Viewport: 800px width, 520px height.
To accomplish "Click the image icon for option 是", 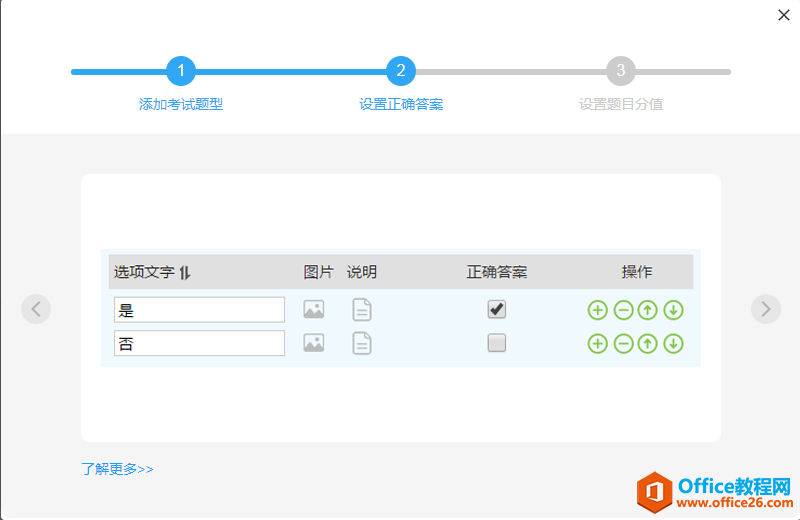I will [x=314, y=310].
